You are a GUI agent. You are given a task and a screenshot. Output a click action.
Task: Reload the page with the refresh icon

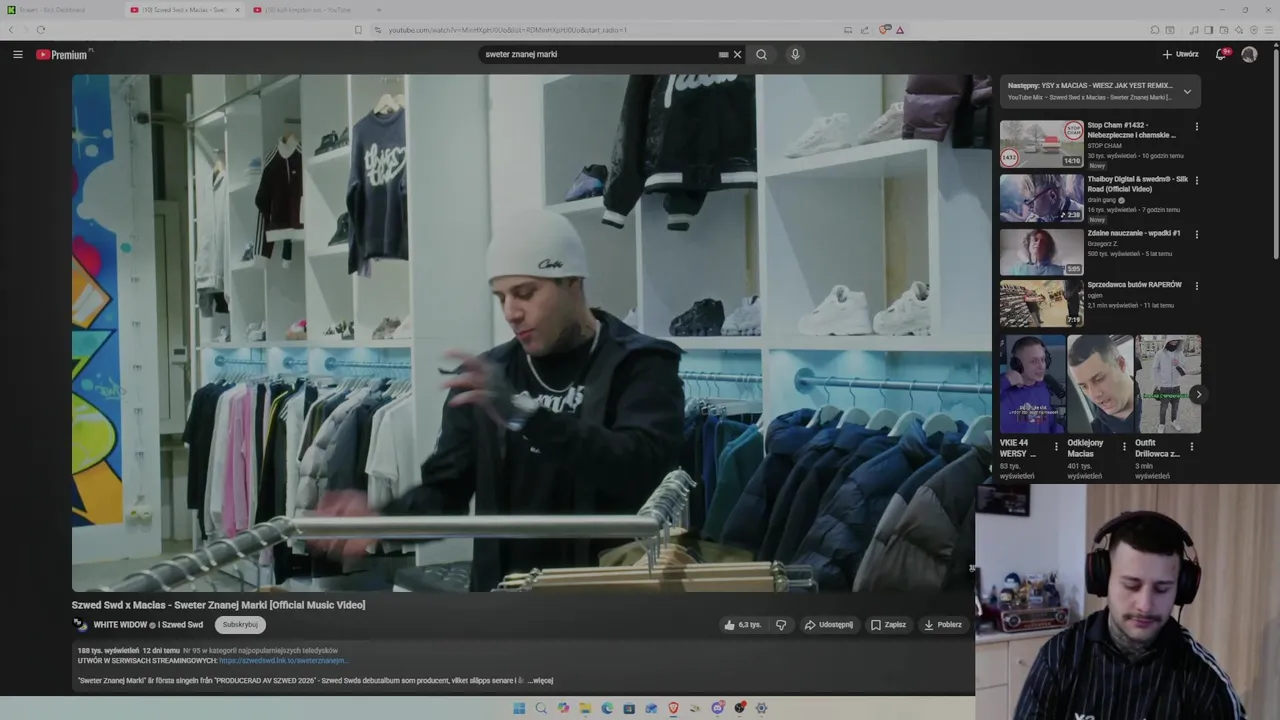click(40, 30)
